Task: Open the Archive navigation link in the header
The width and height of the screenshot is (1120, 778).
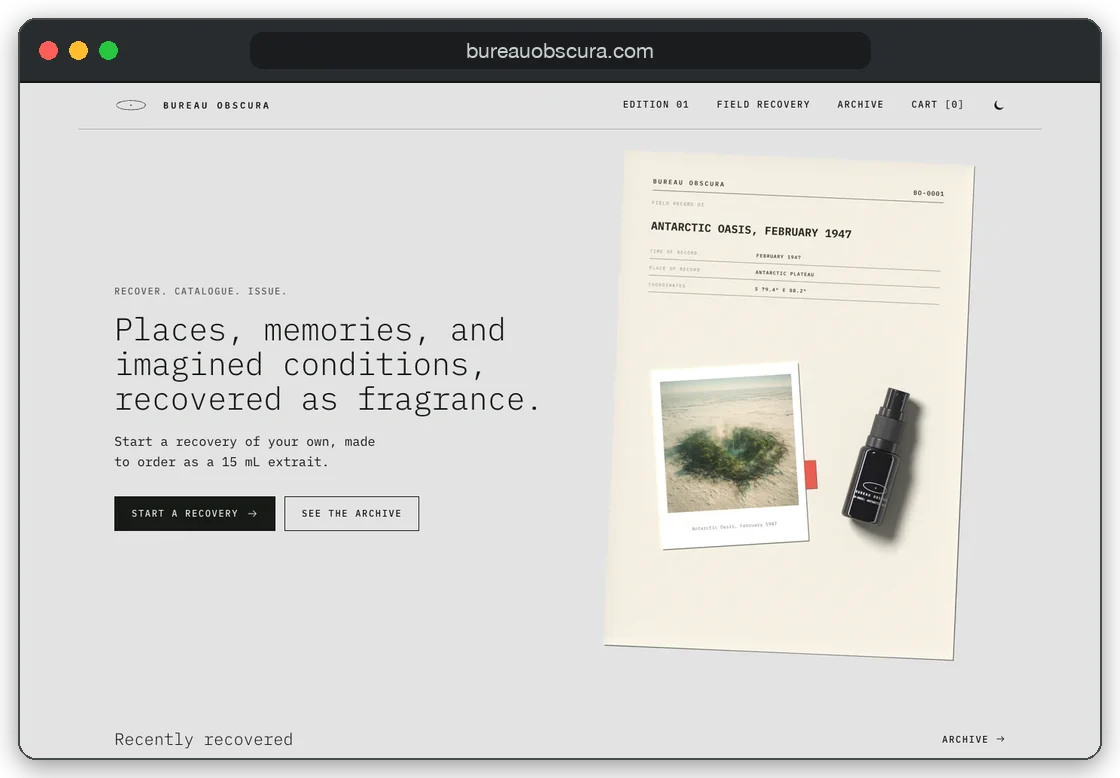Action: coord(860,104)
